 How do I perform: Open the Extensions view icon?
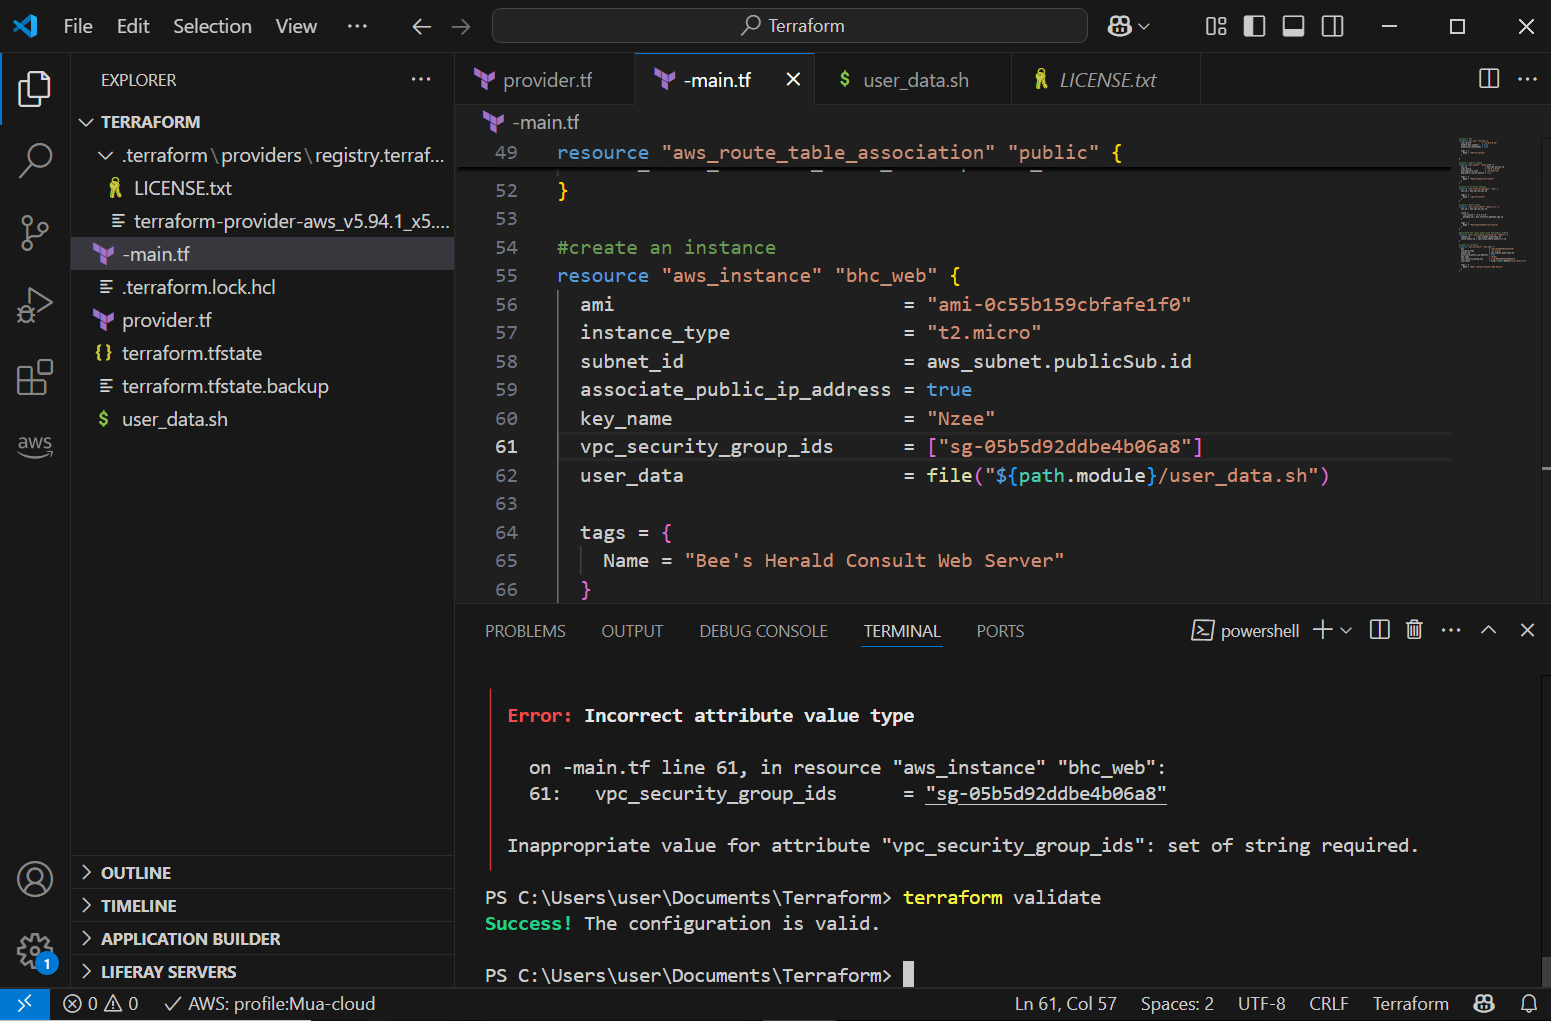35,377
